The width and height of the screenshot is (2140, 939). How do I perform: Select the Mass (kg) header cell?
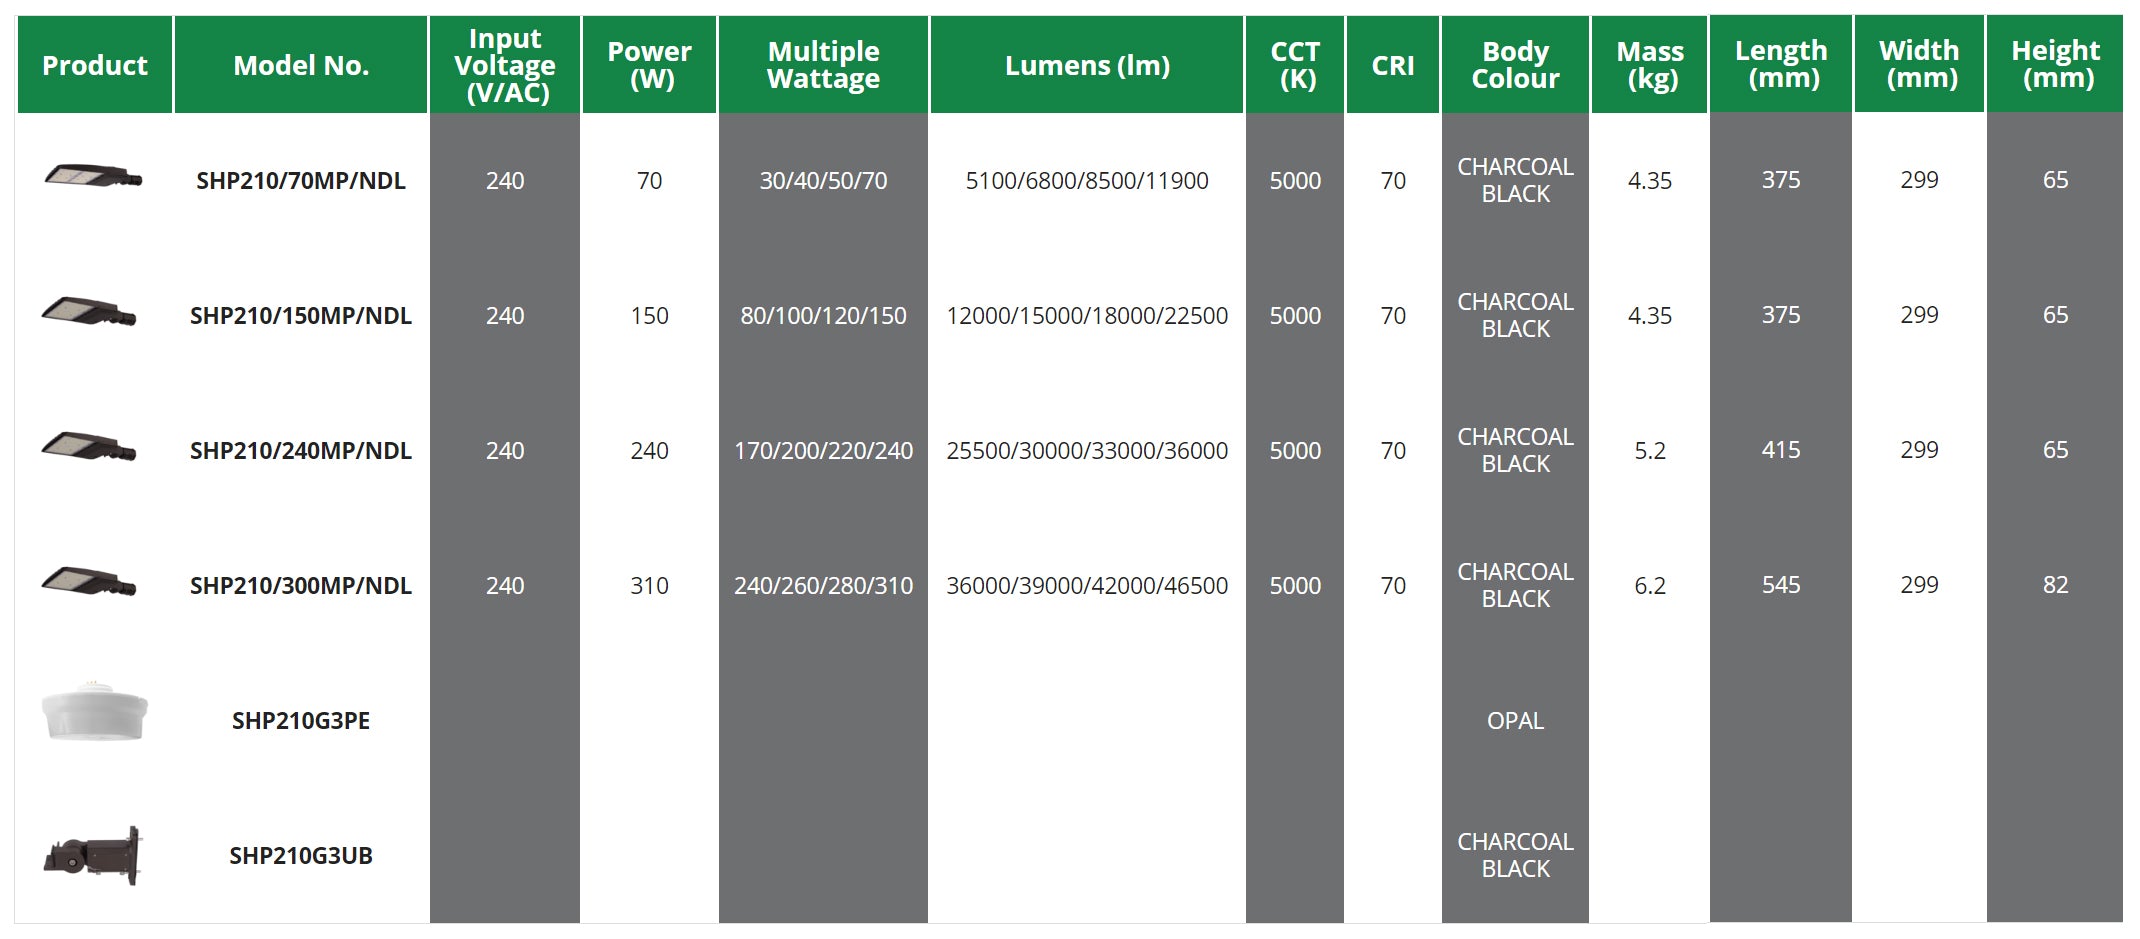[1650, 65]
